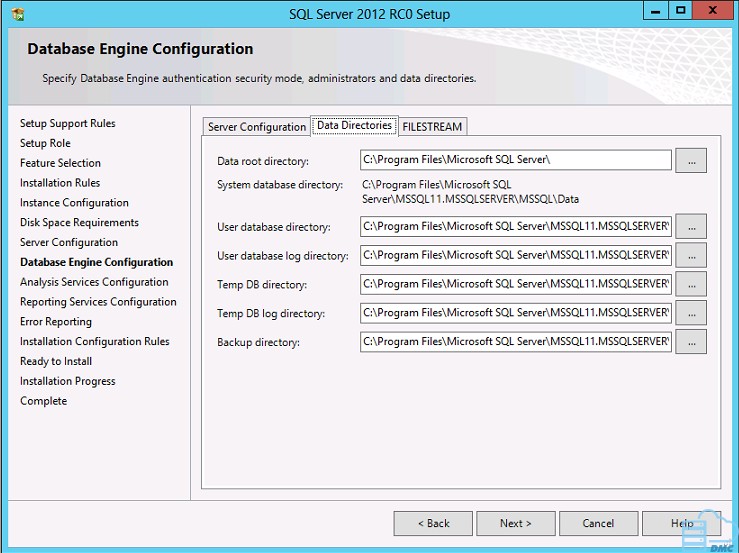Click the Data root directory field

pos(516,160)
